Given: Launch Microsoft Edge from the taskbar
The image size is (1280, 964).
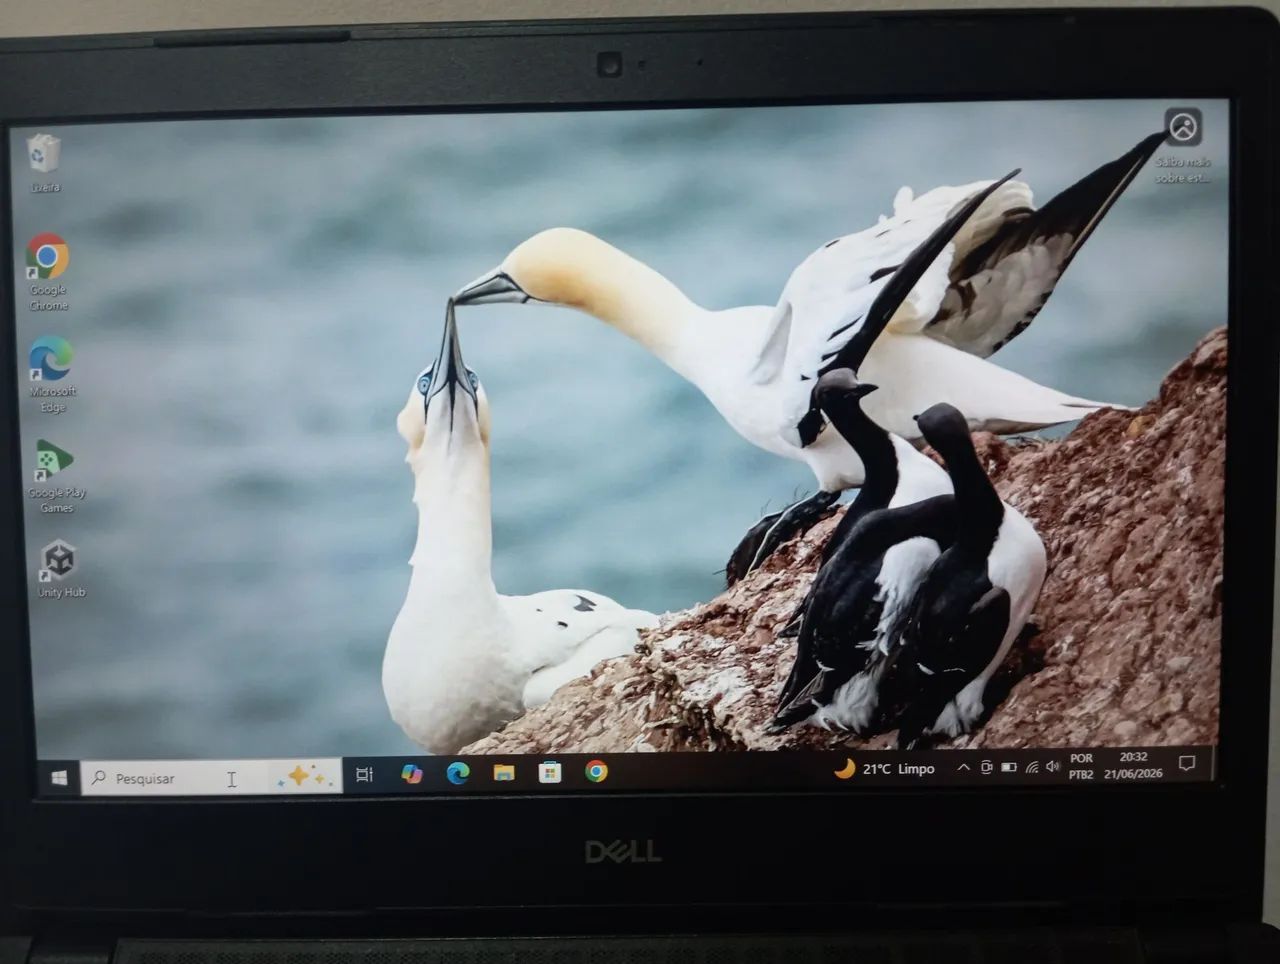Looking at the screenshot, I should coord(458,772).
